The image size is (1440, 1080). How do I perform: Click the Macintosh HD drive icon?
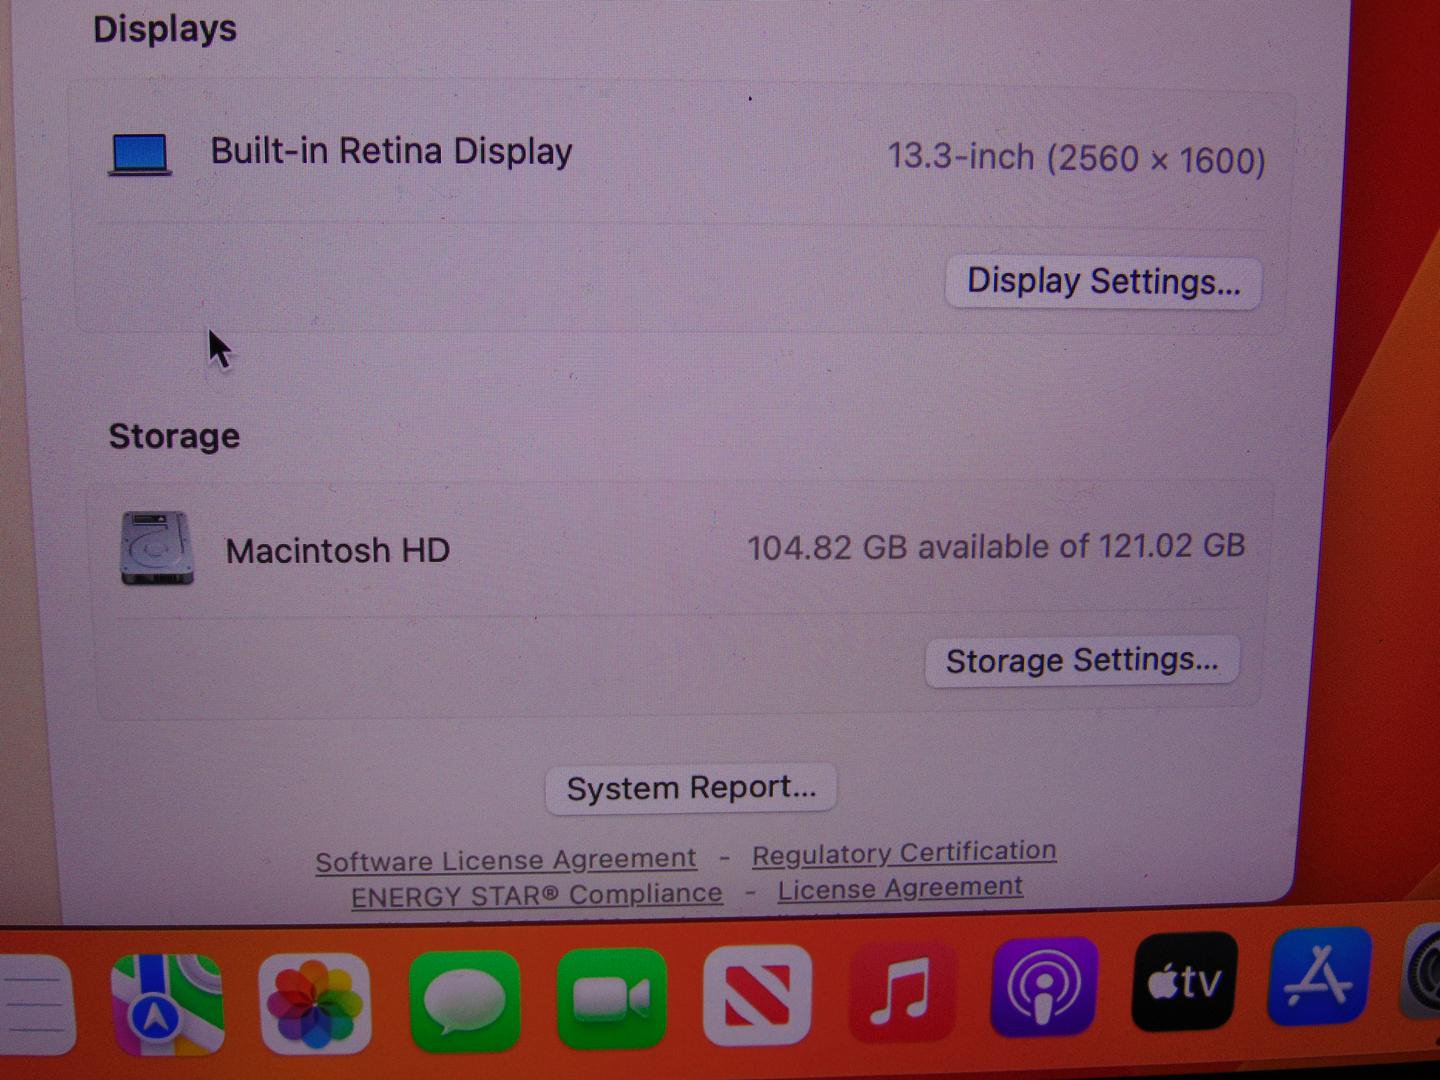(x=157, y=548)
